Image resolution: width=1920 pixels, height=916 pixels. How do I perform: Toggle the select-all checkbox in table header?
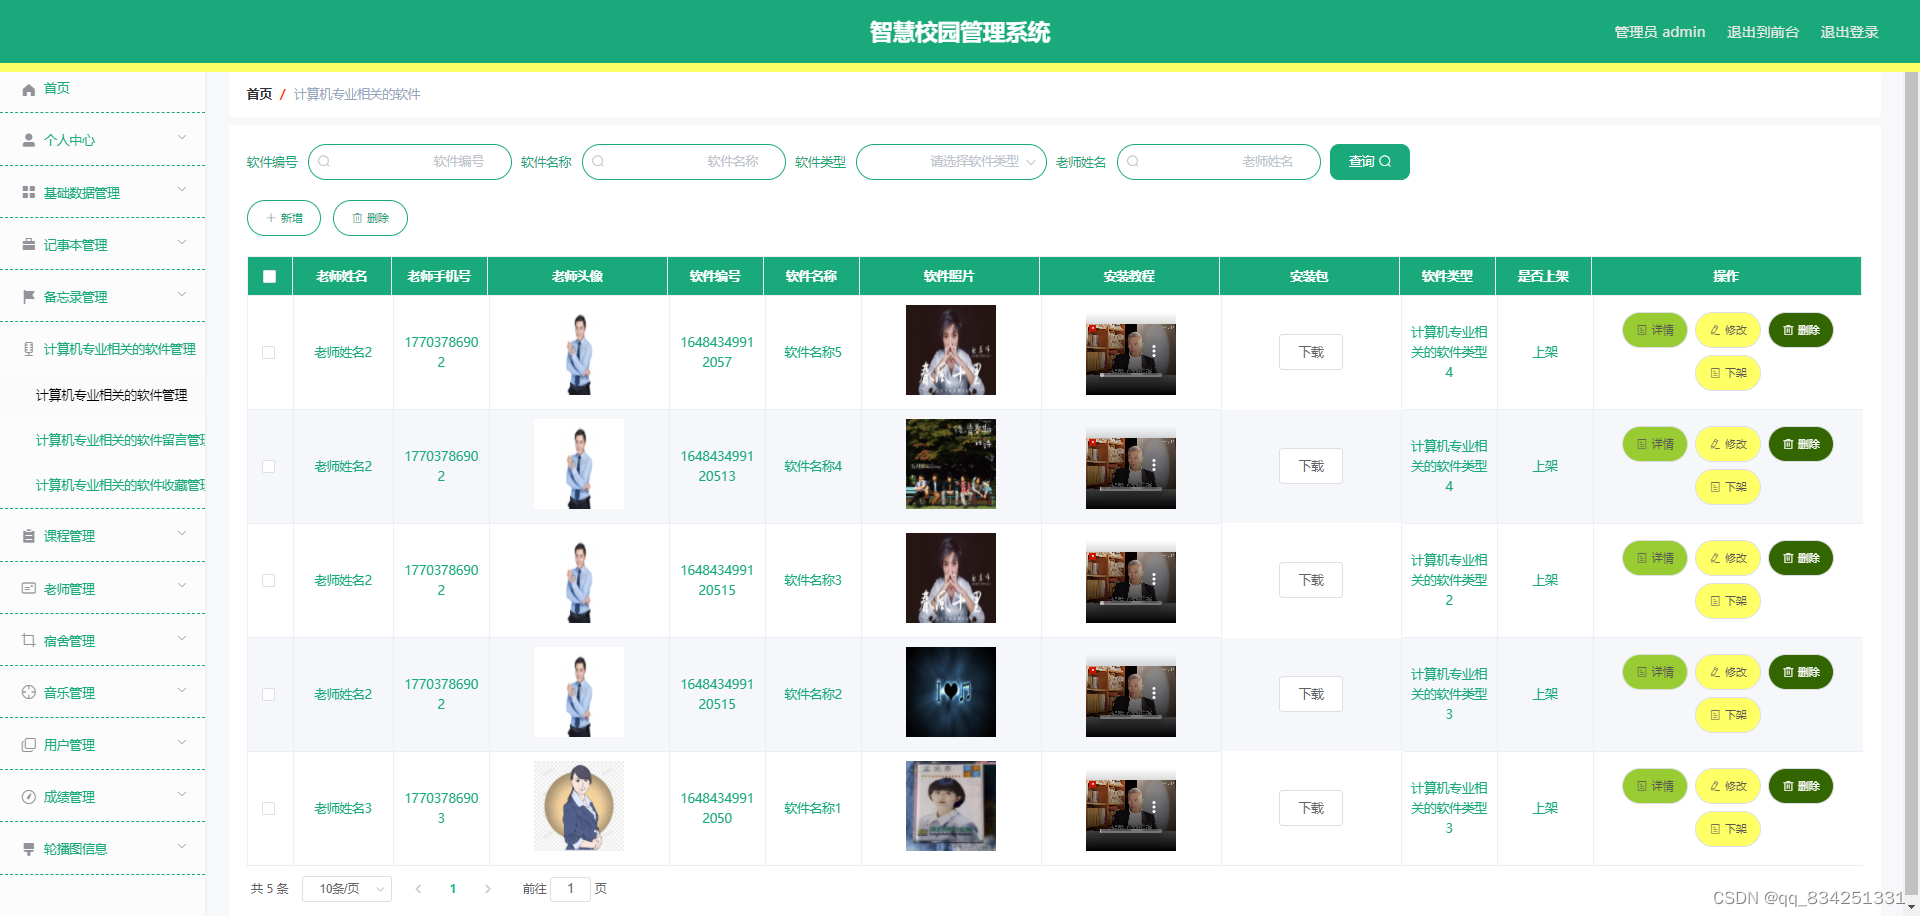tap(268, 276)
